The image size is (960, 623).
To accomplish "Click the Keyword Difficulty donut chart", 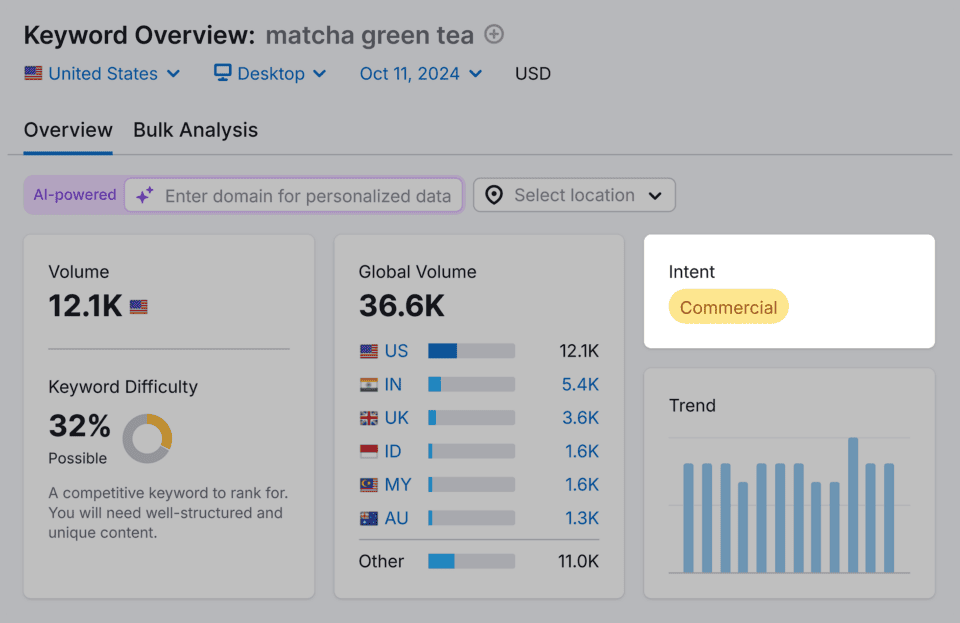I will 147,438.
